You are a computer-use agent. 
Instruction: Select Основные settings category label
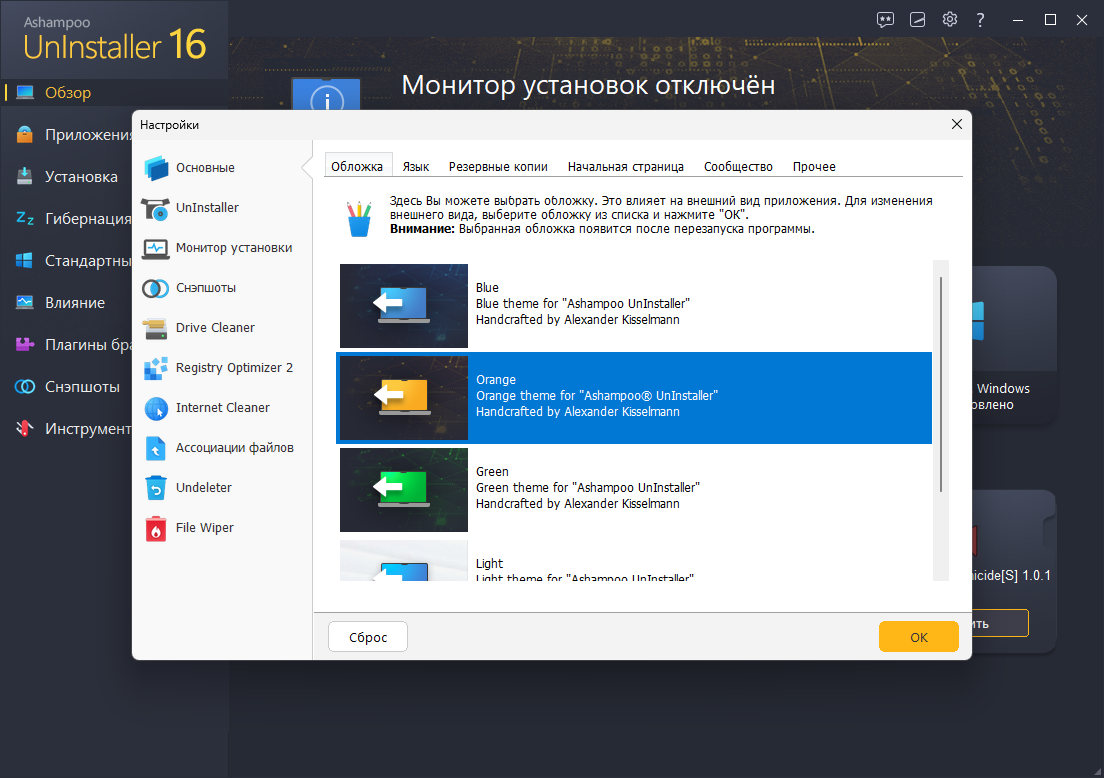coord(206,168)
